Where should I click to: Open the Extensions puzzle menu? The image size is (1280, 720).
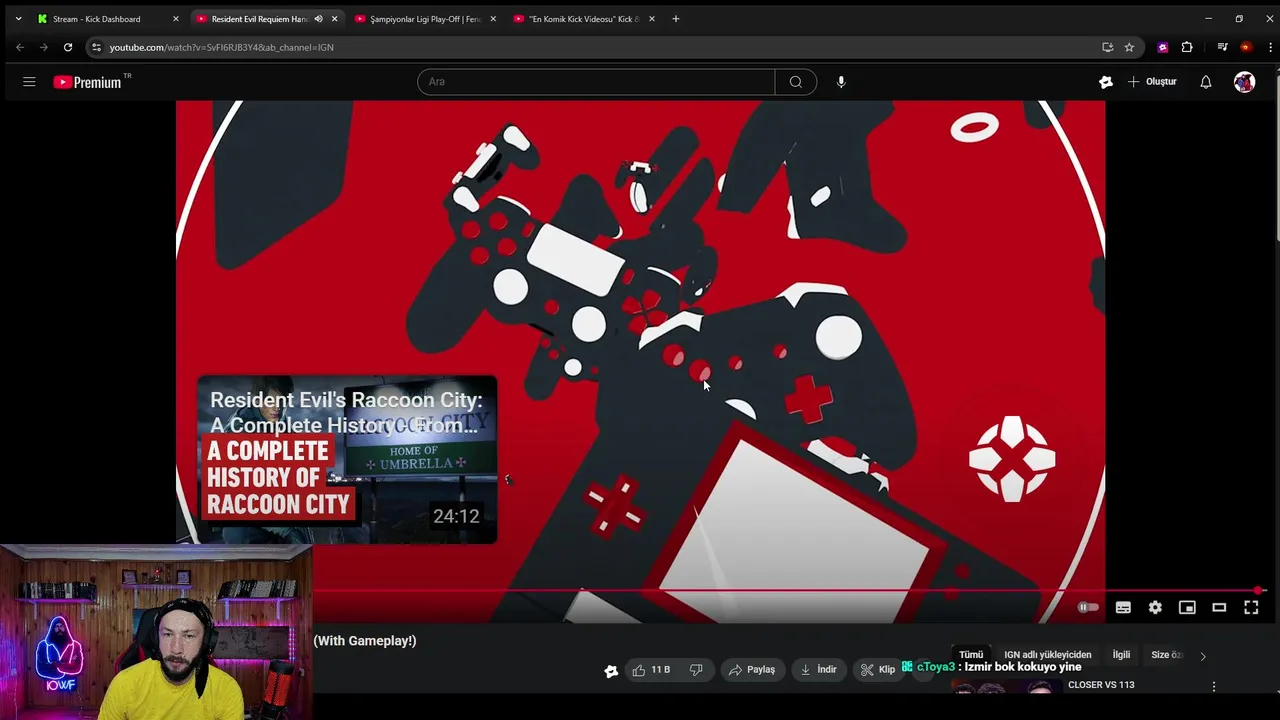coord(1187,47)
